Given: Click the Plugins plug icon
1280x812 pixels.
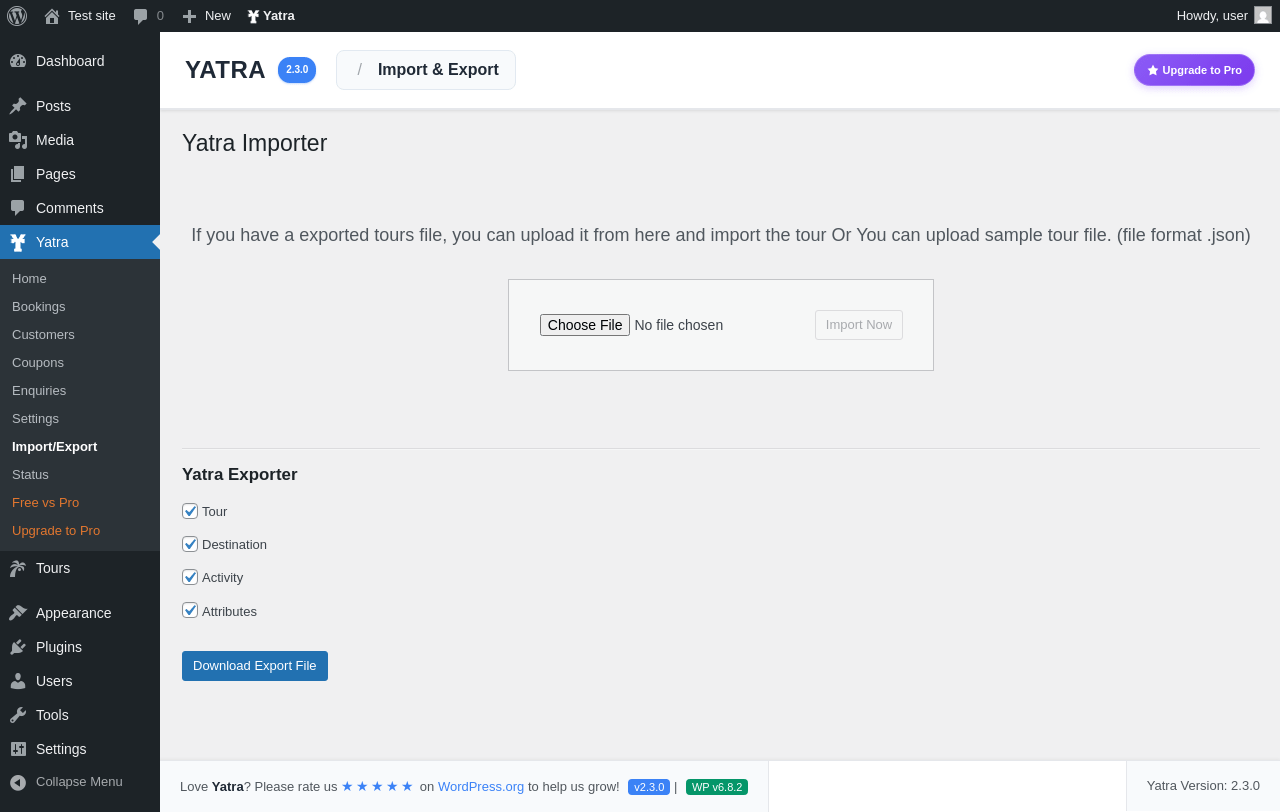Looking at the screenshot, I should [x=18, y=647].
